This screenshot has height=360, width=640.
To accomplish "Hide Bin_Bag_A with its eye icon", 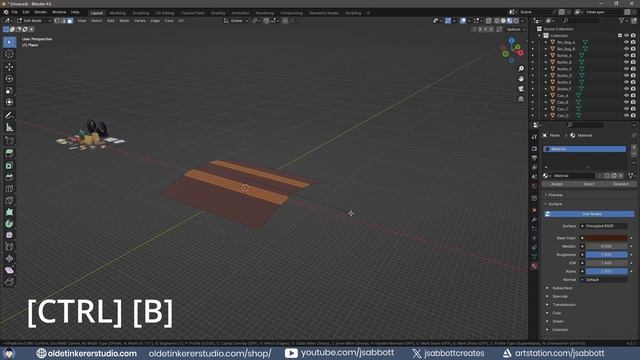I will tap(626, 42).
